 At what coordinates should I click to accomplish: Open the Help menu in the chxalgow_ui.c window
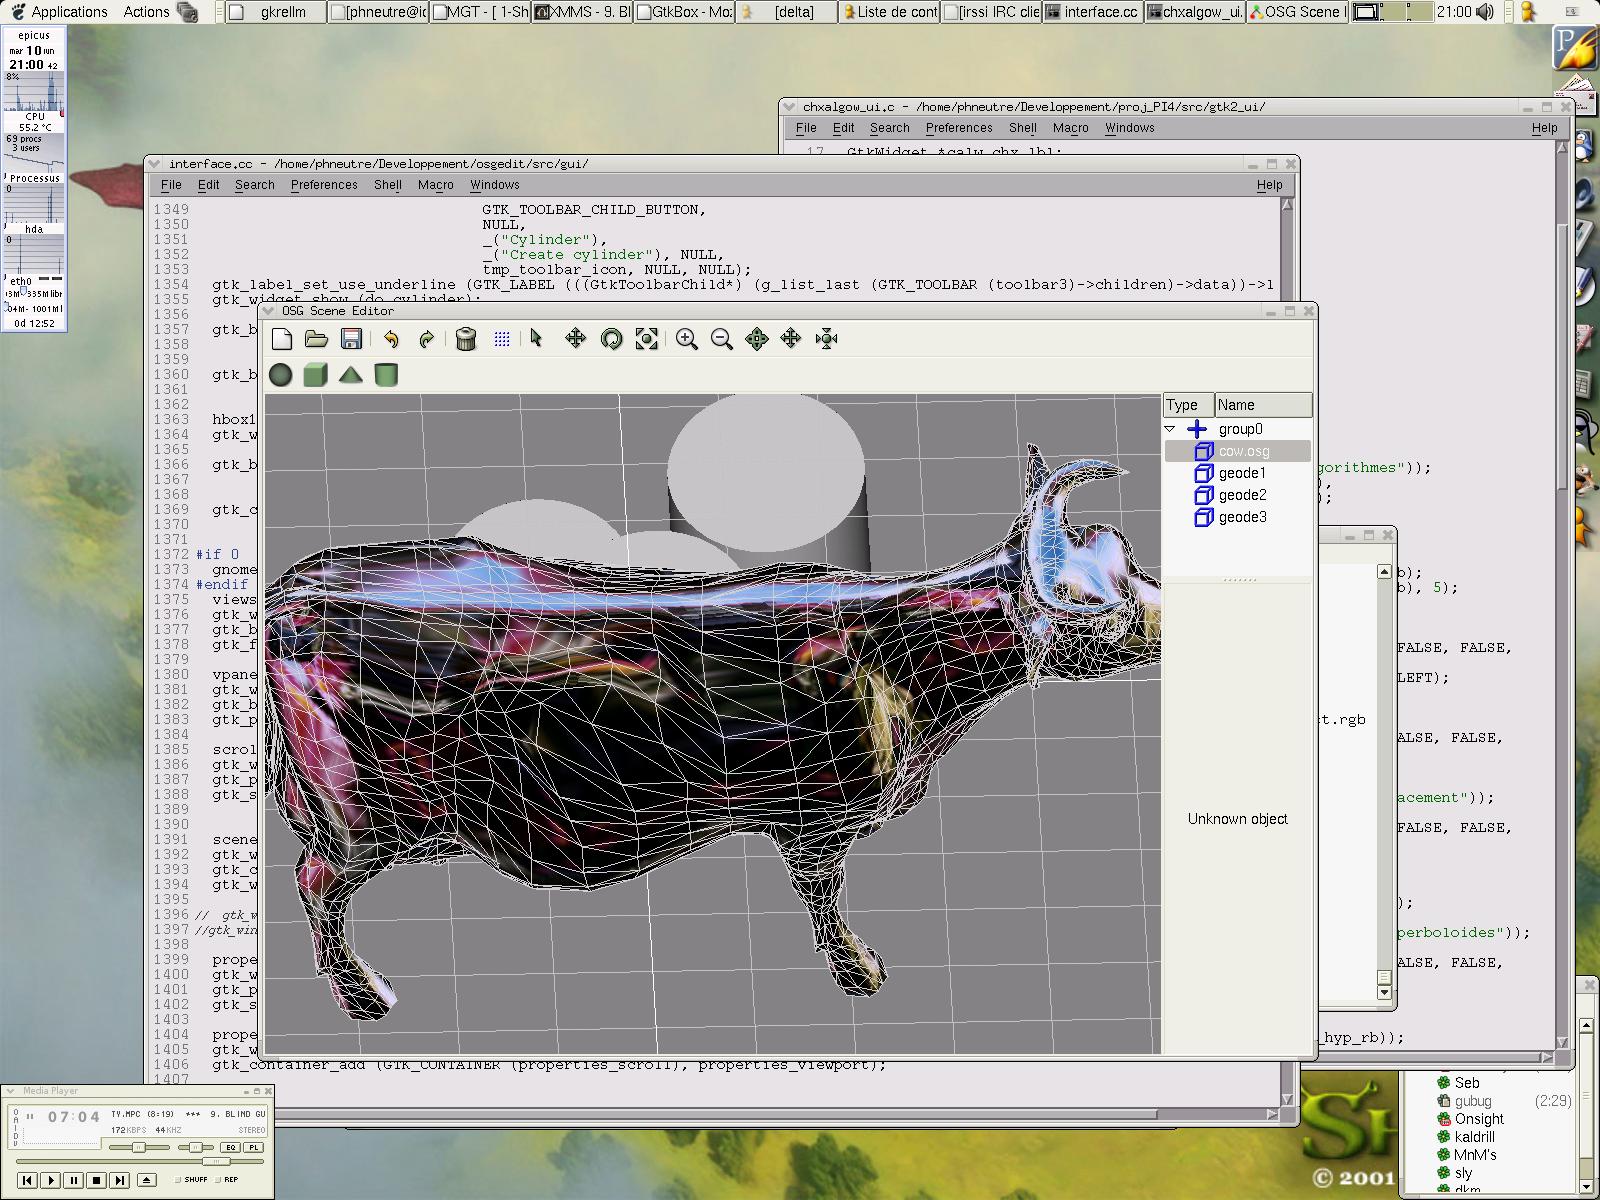coord(1544,128)
